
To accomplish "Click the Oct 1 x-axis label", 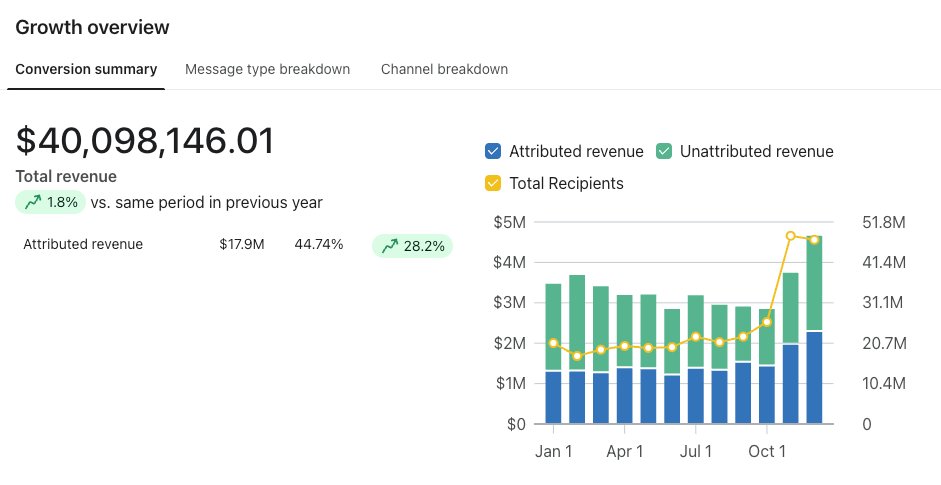I will (767, 452).
